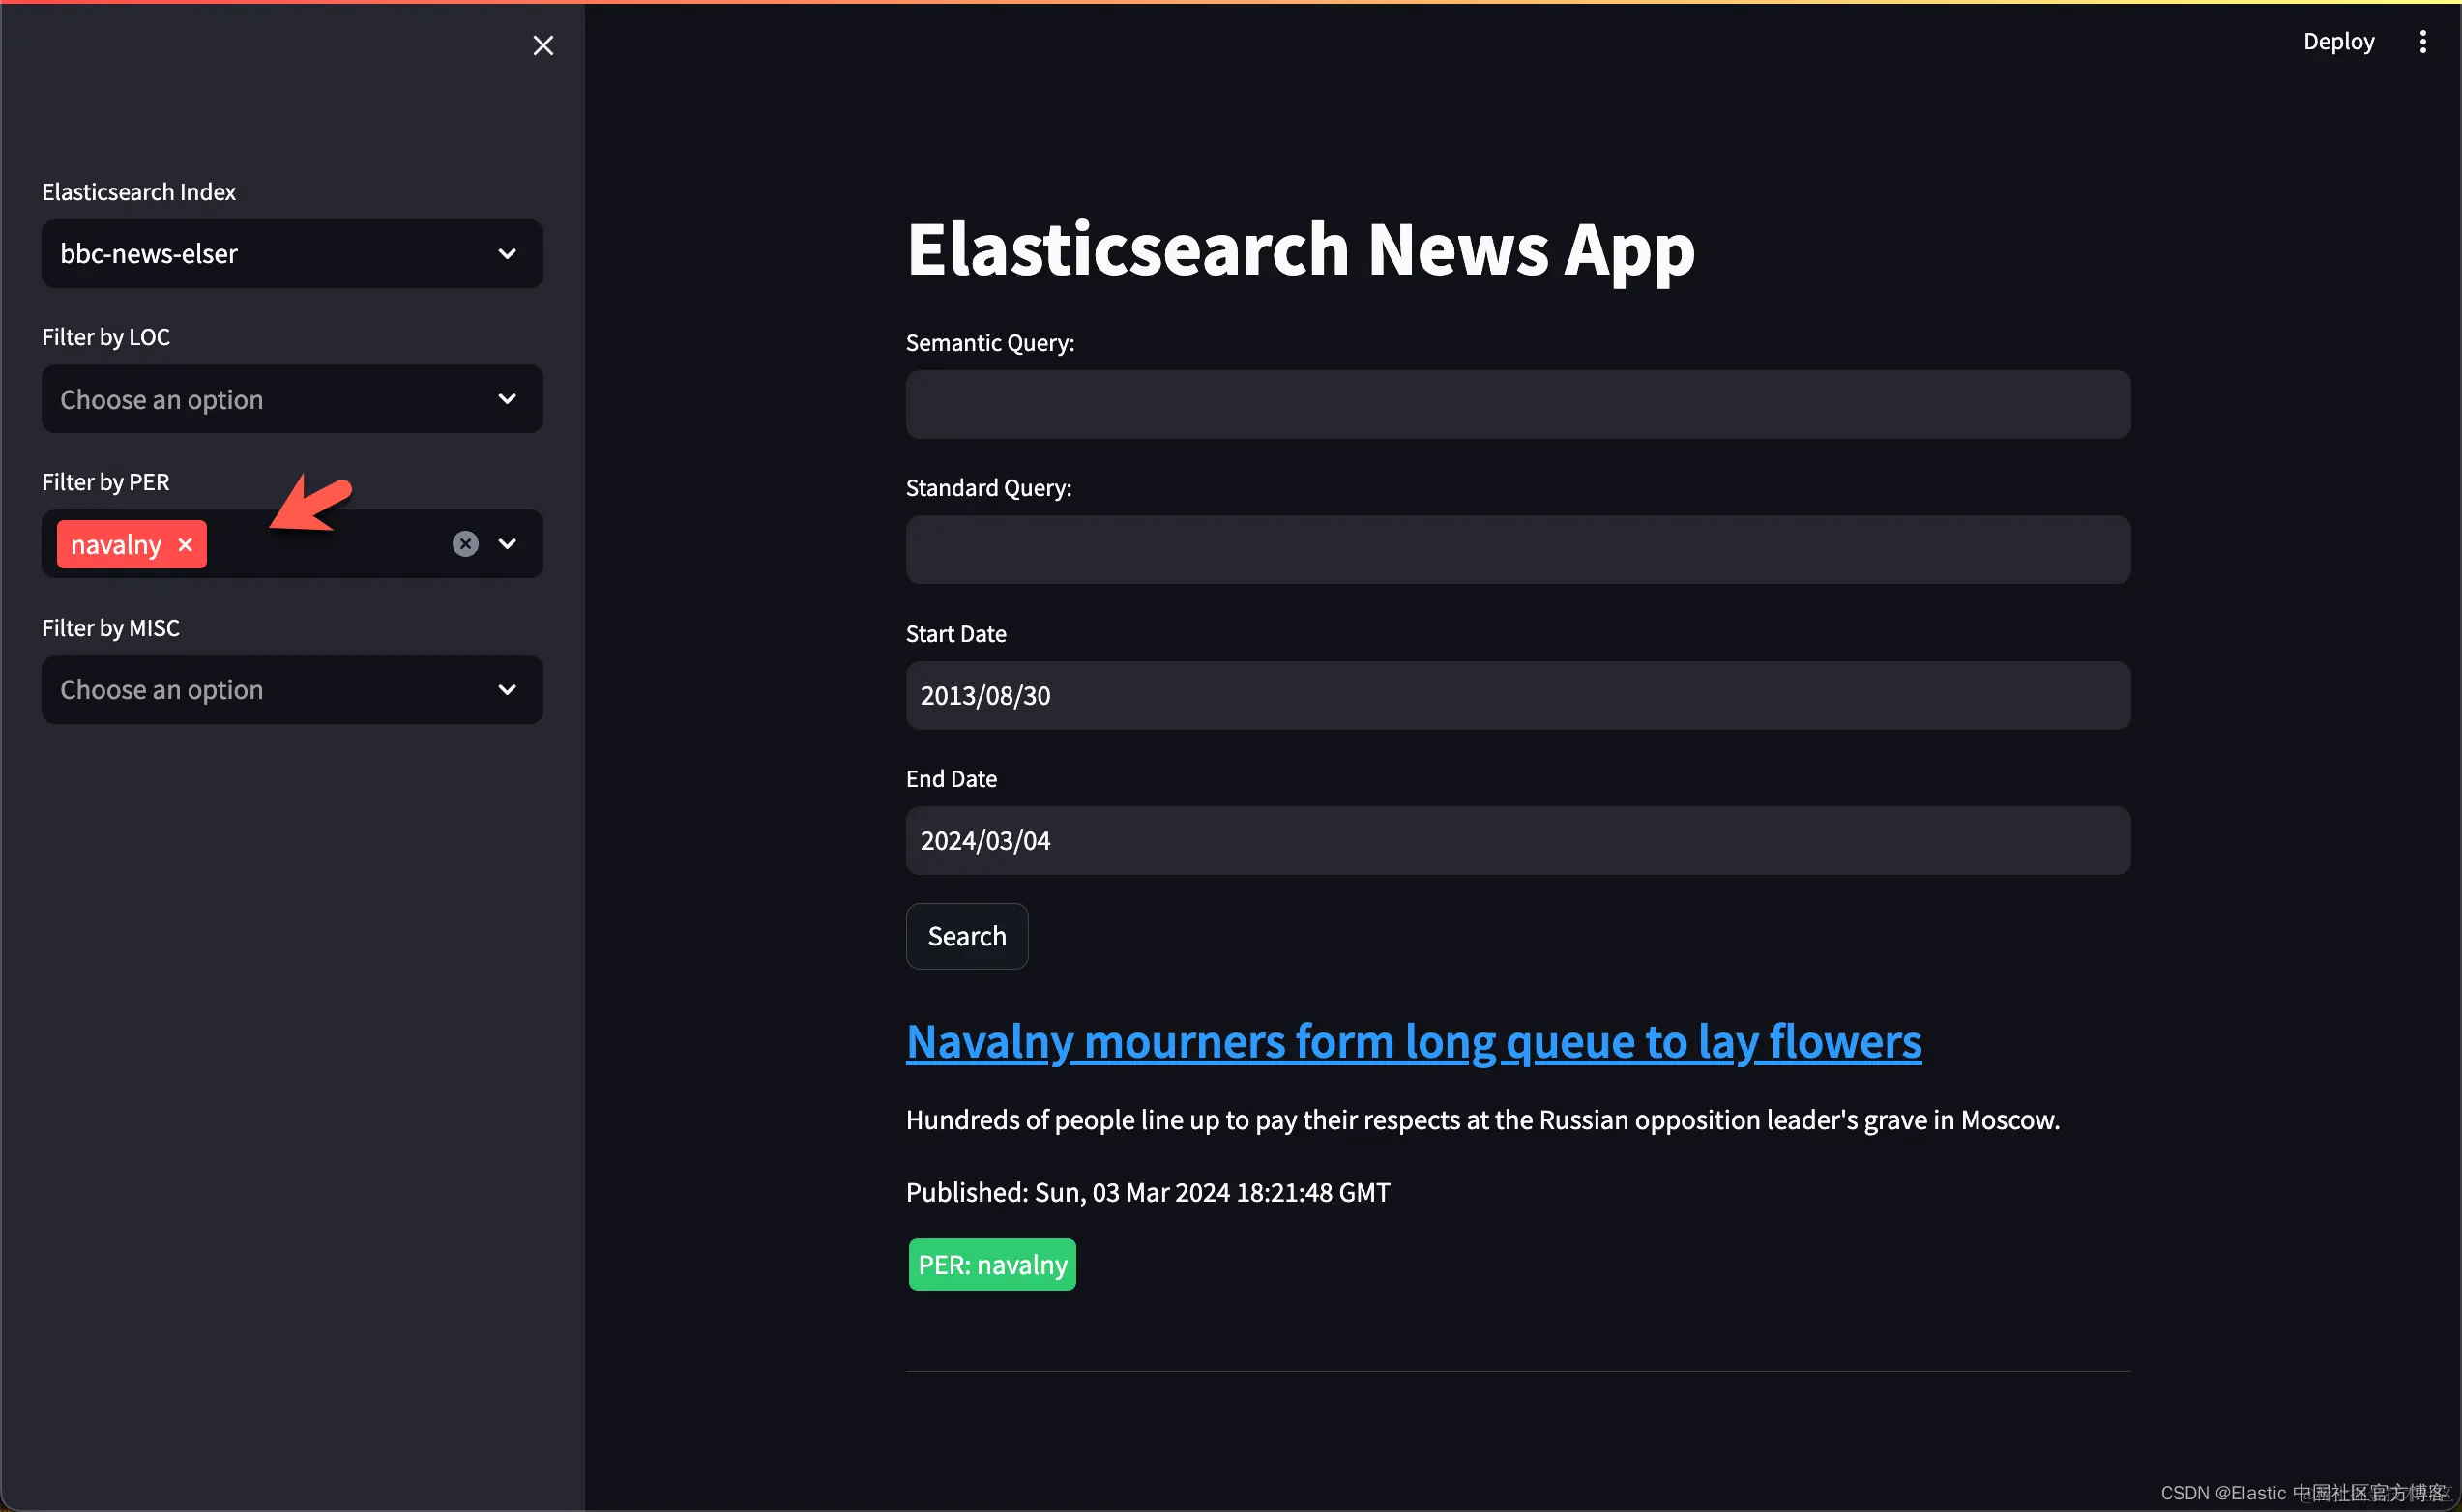Open the three-dot main menu

coord(2422,41)
